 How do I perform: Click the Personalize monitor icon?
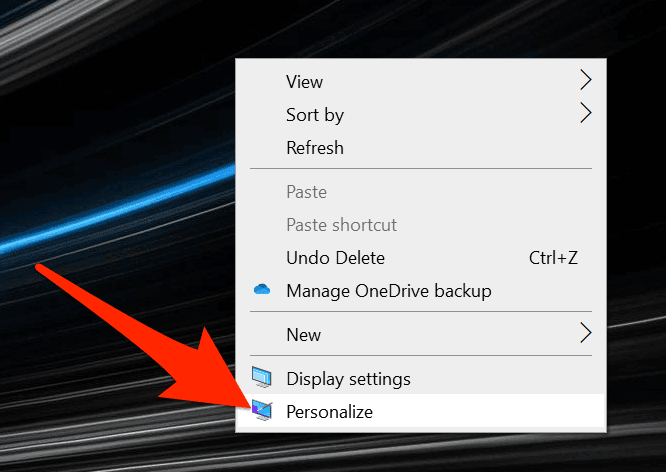click(262, 410)
